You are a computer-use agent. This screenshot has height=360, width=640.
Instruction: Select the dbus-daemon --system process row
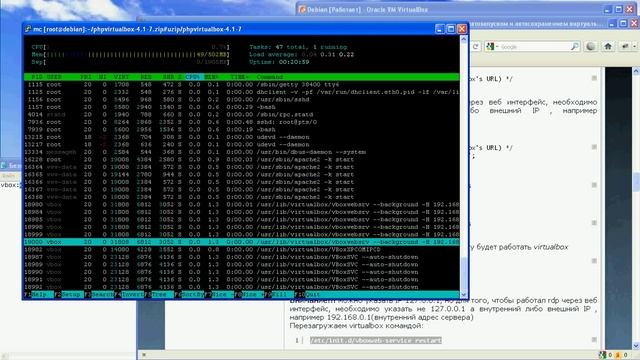click(x=242, y=152)
